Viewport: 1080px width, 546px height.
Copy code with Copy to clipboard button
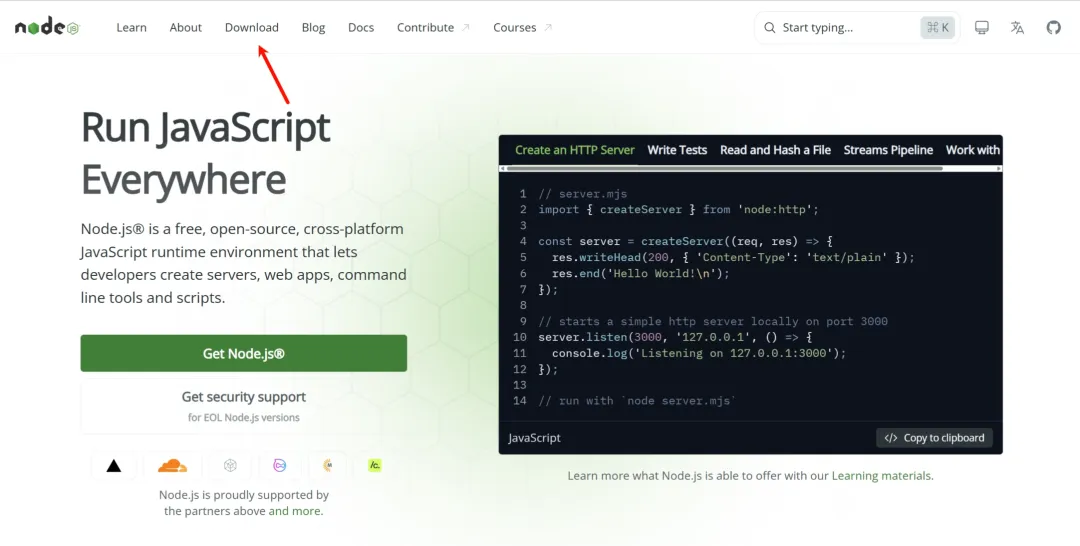(934, 438)
